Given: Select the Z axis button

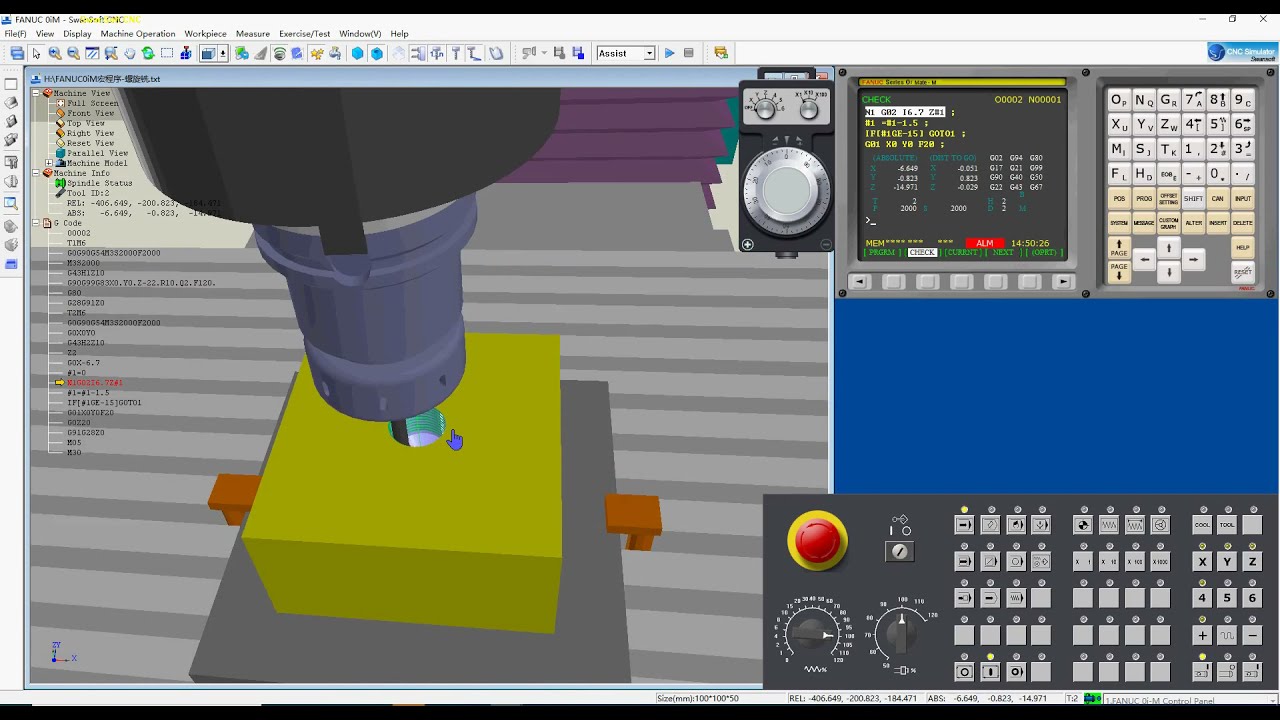Looking at the screenshot, I should point(1251,562).
